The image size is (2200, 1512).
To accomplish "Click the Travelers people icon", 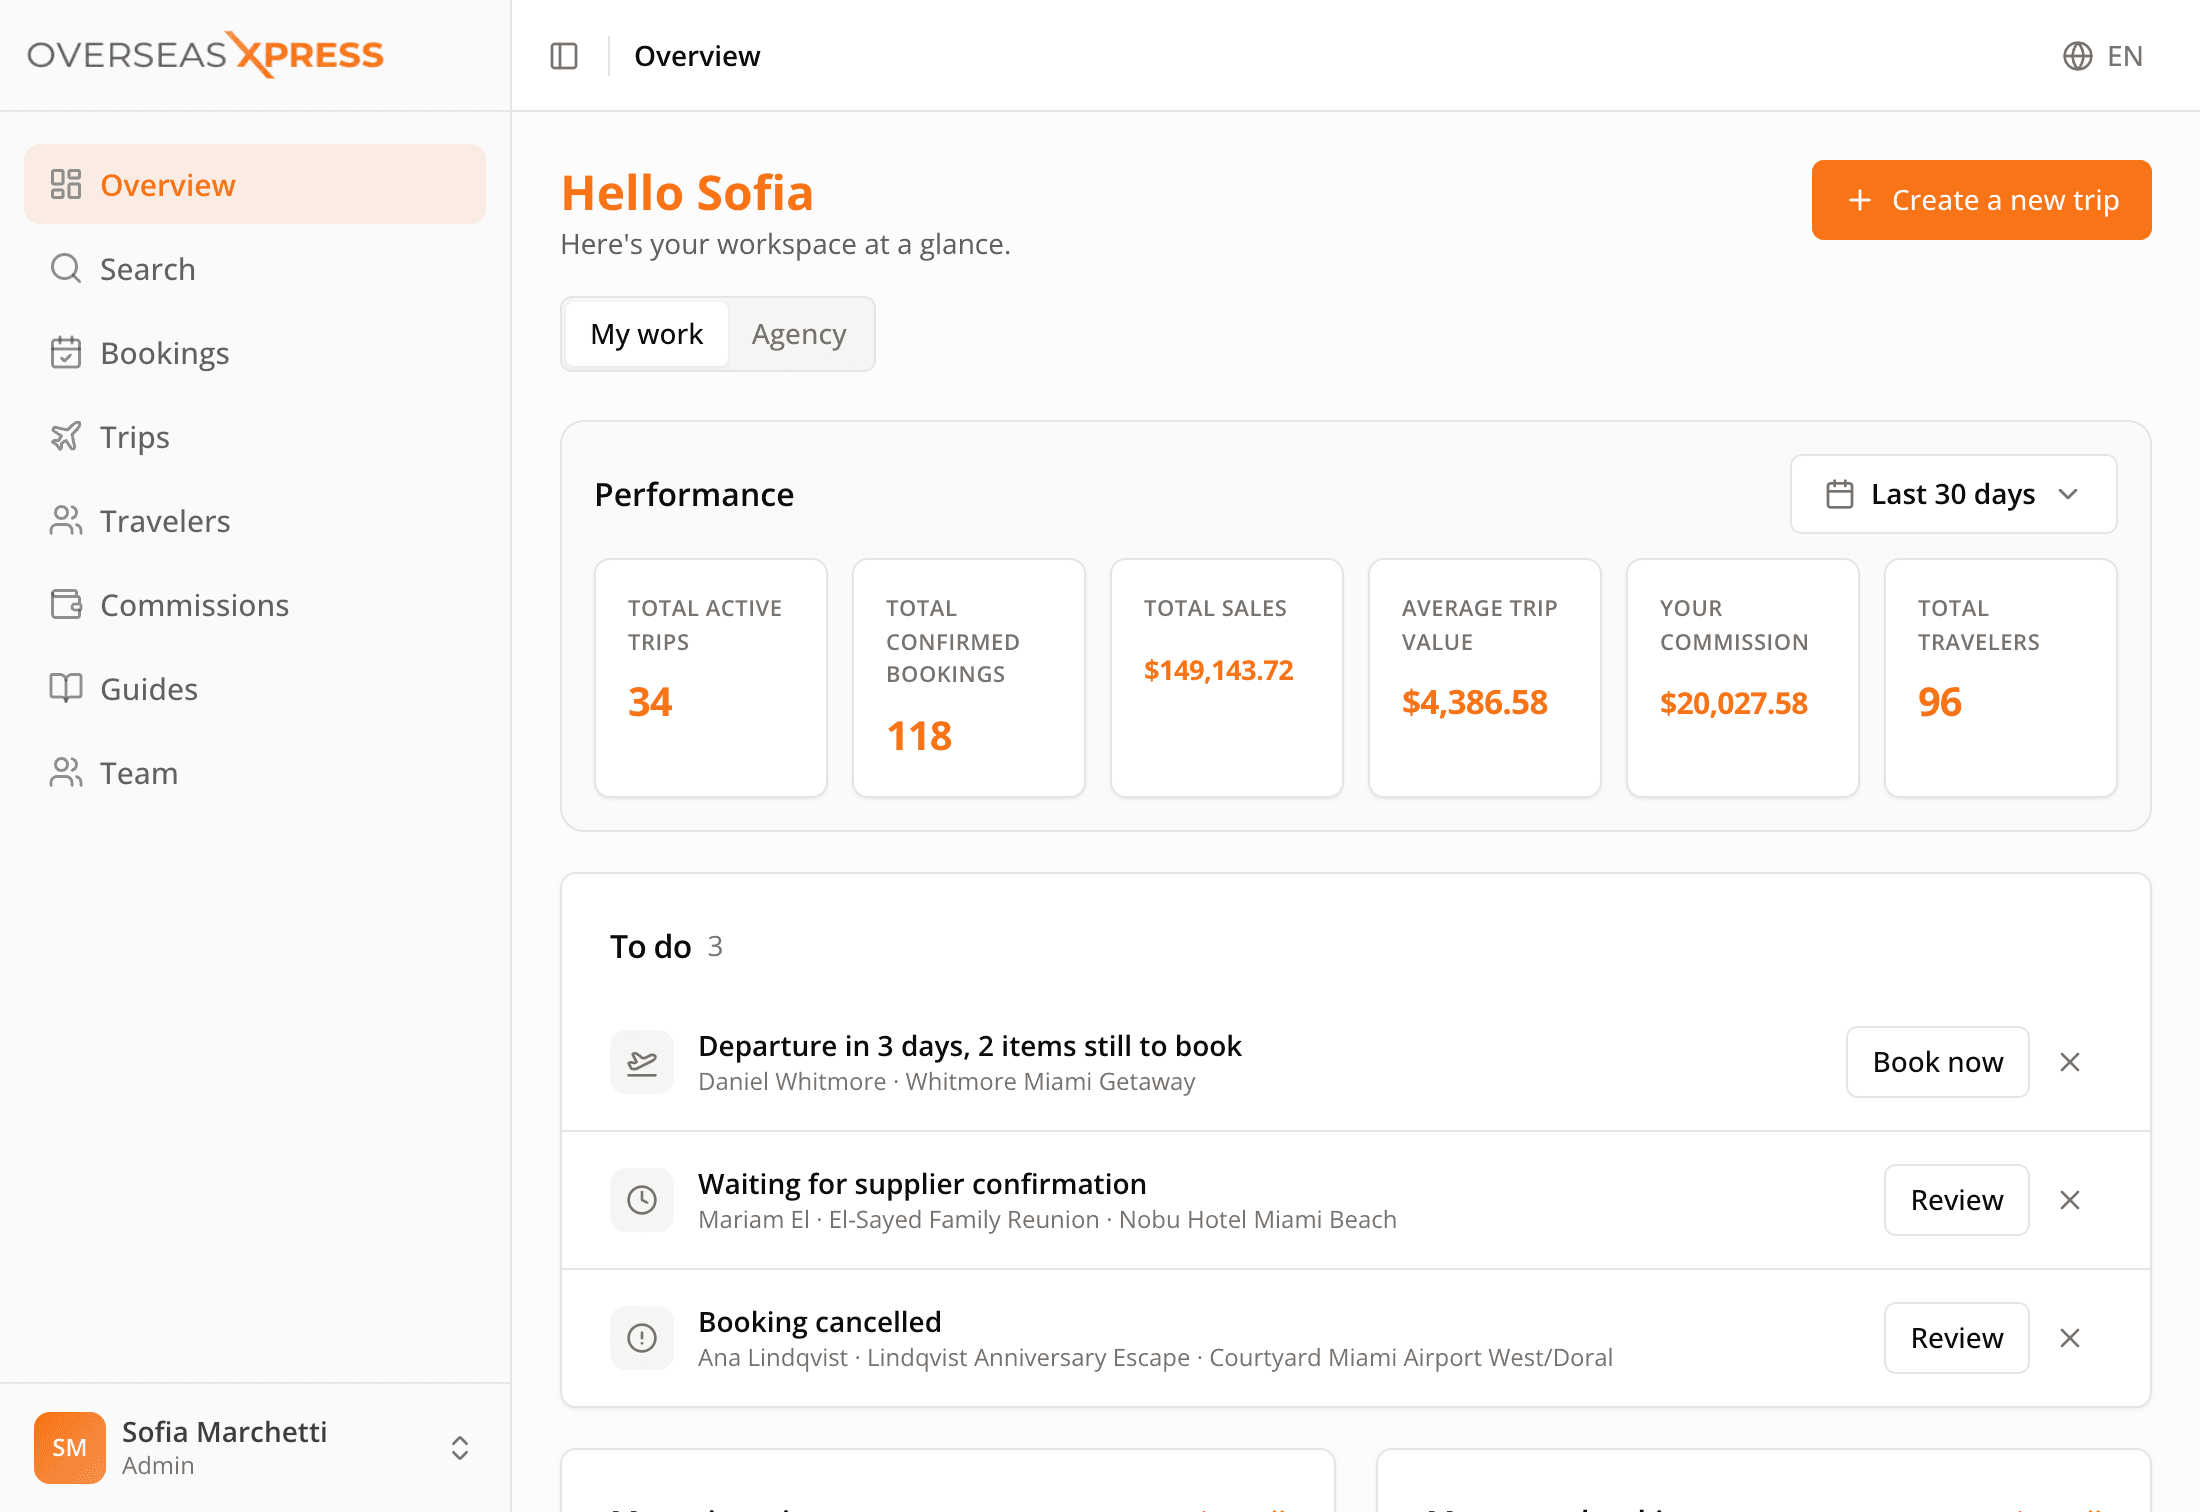I will point(66,520).
